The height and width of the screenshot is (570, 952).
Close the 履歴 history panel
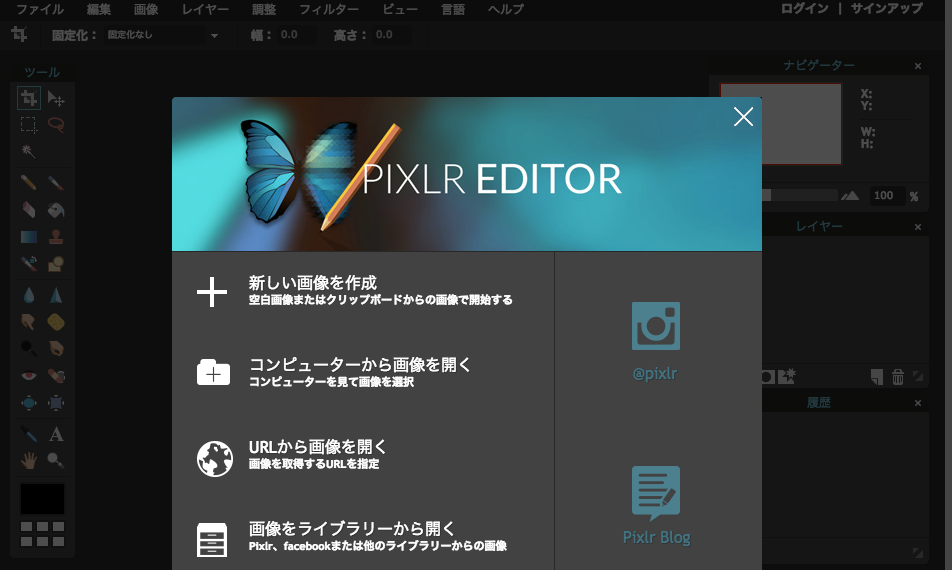[x=918, y=403]
